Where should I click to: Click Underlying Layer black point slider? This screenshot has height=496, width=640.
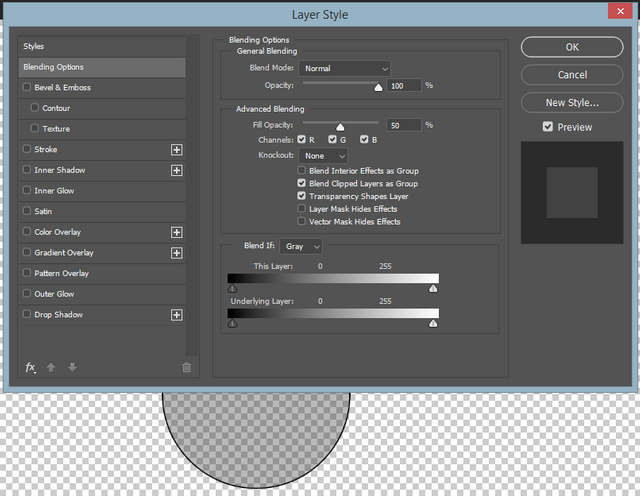232,324
